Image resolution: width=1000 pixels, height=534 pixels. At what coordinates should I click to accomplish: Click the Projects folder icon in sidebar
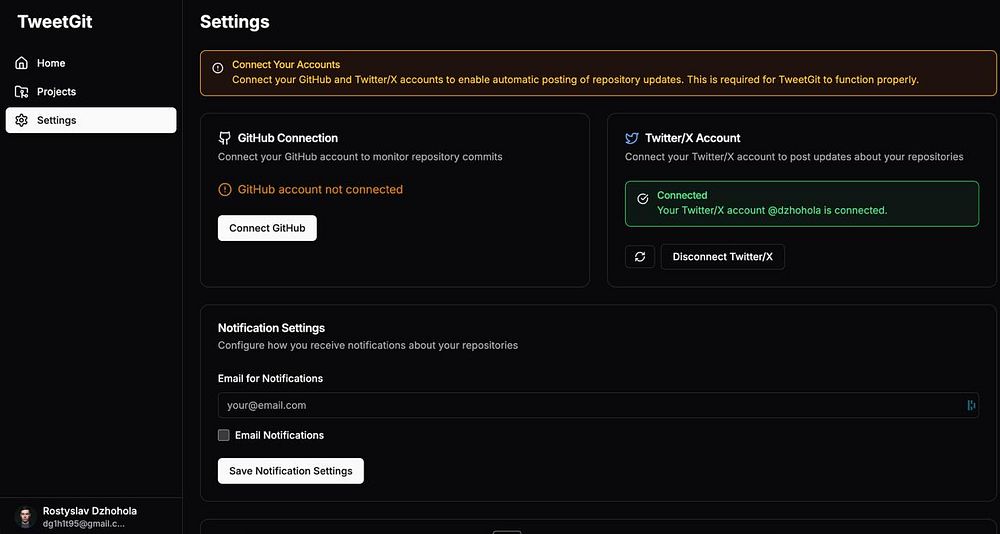tap(22, 92)
